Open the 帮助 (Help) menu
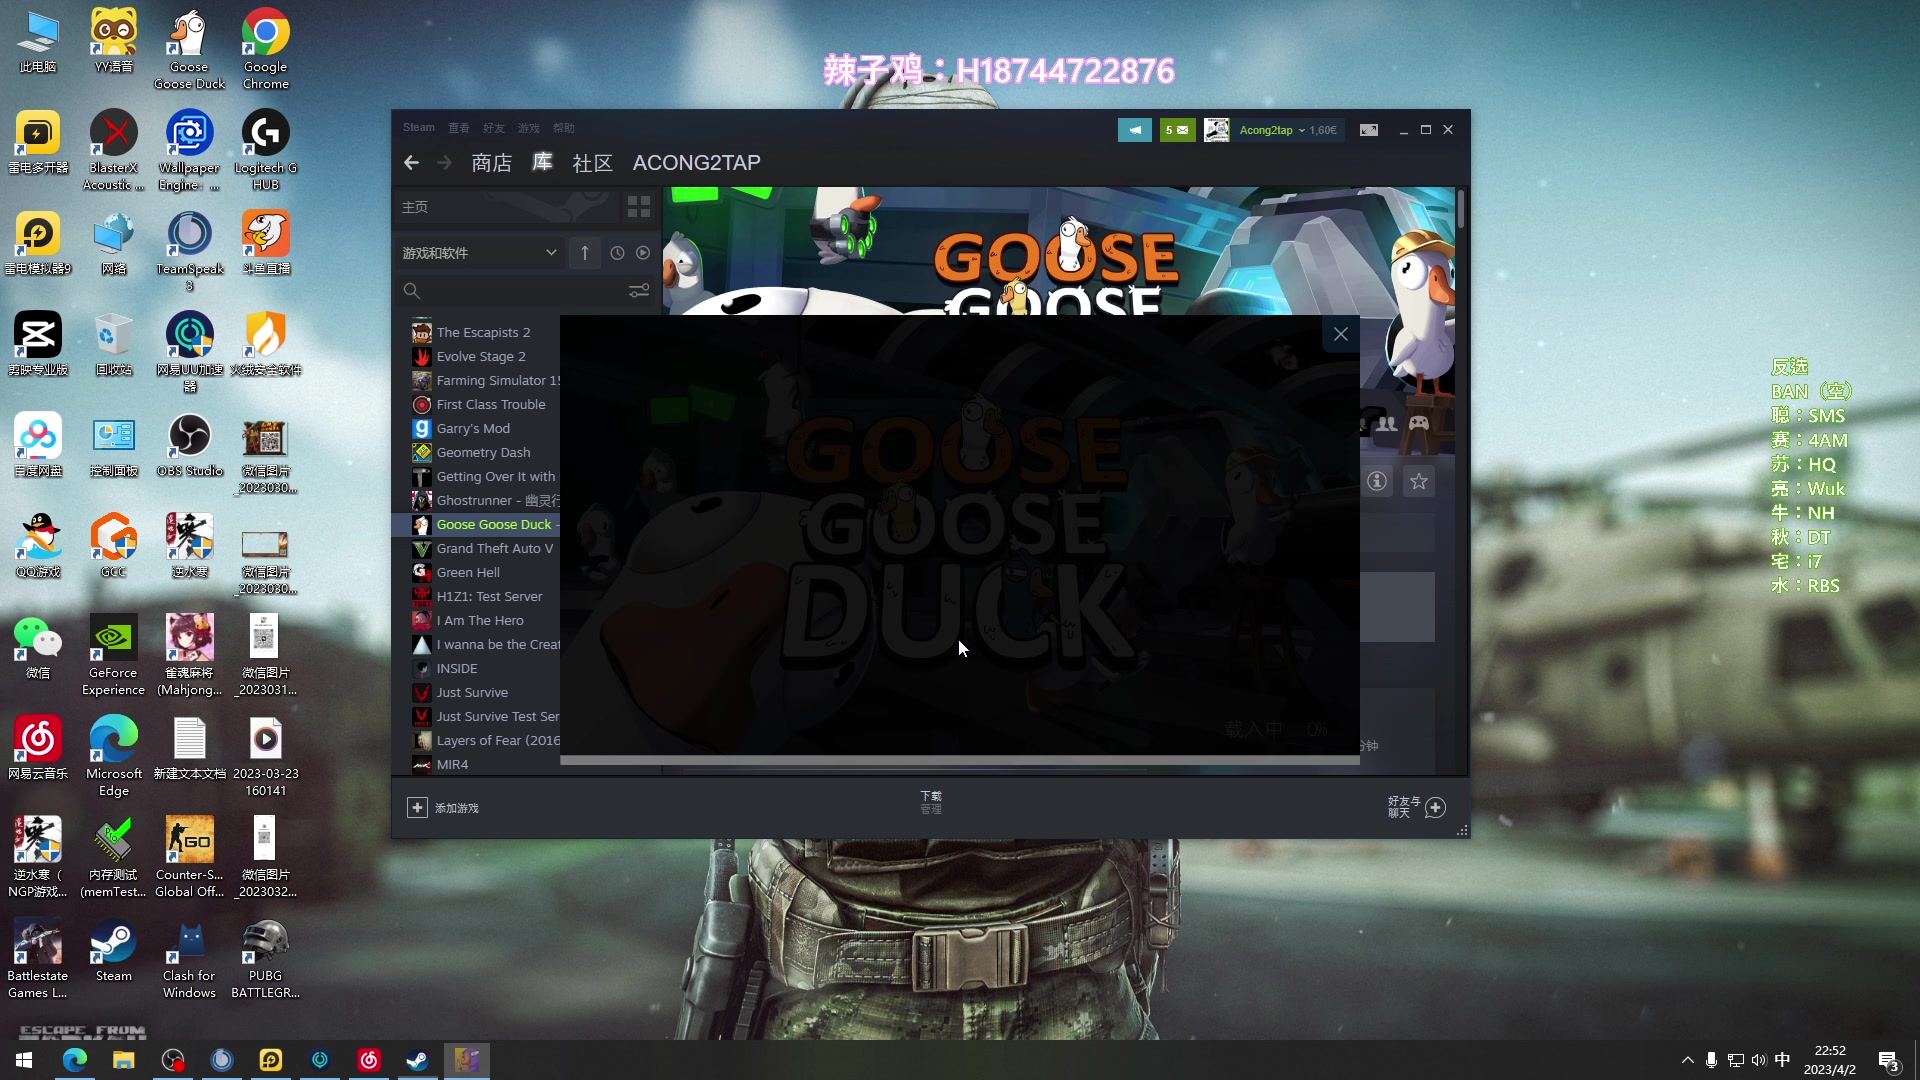The height and width of the screenshot is (1080, 1920). pos(564,128)
